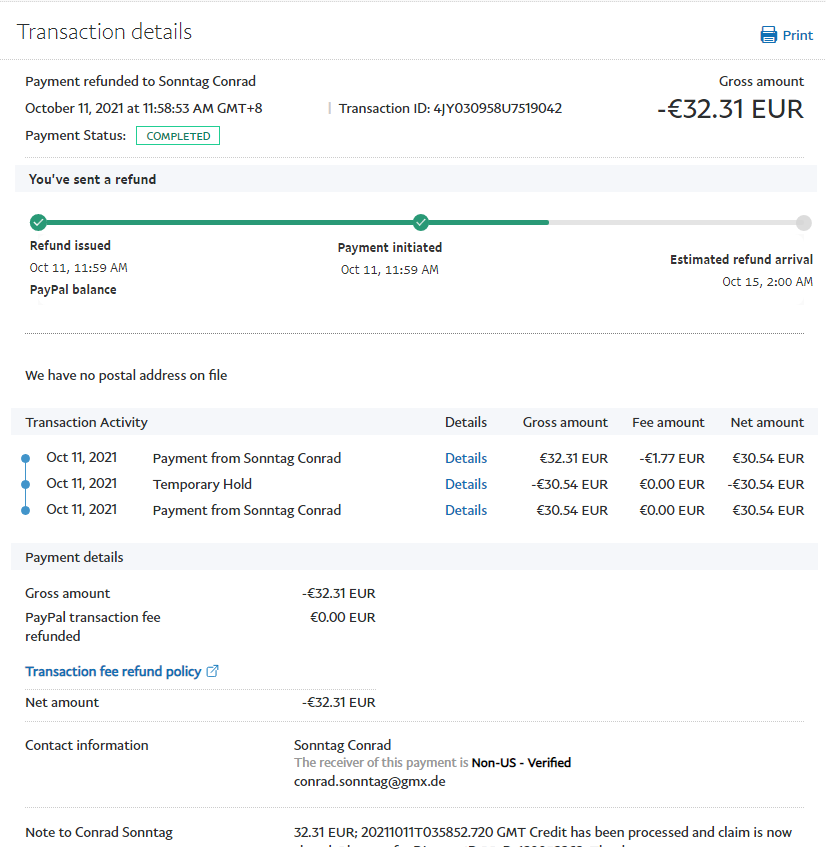Click the Refund issued green checkmark
826x847 pixels.
(x=38, y=222)
